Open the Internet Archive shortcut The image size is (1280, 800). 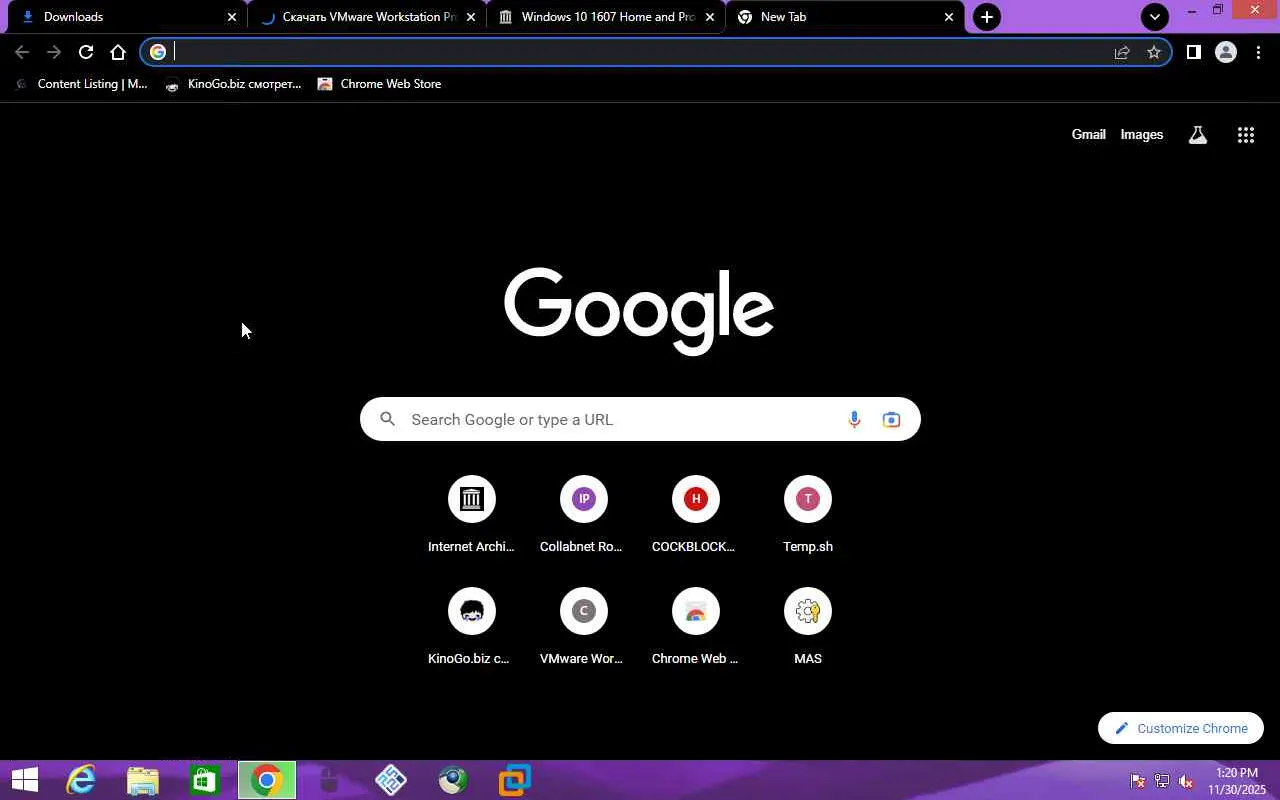click(471, 515)
